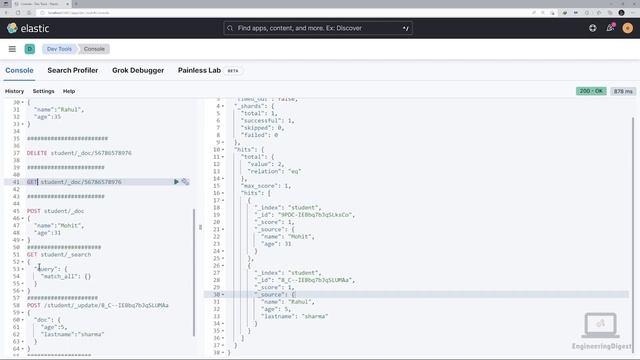Click the "relation": "eq" line in output
Image resolution: width=640 pixels, height=360 pixels.
coord(274,171)
